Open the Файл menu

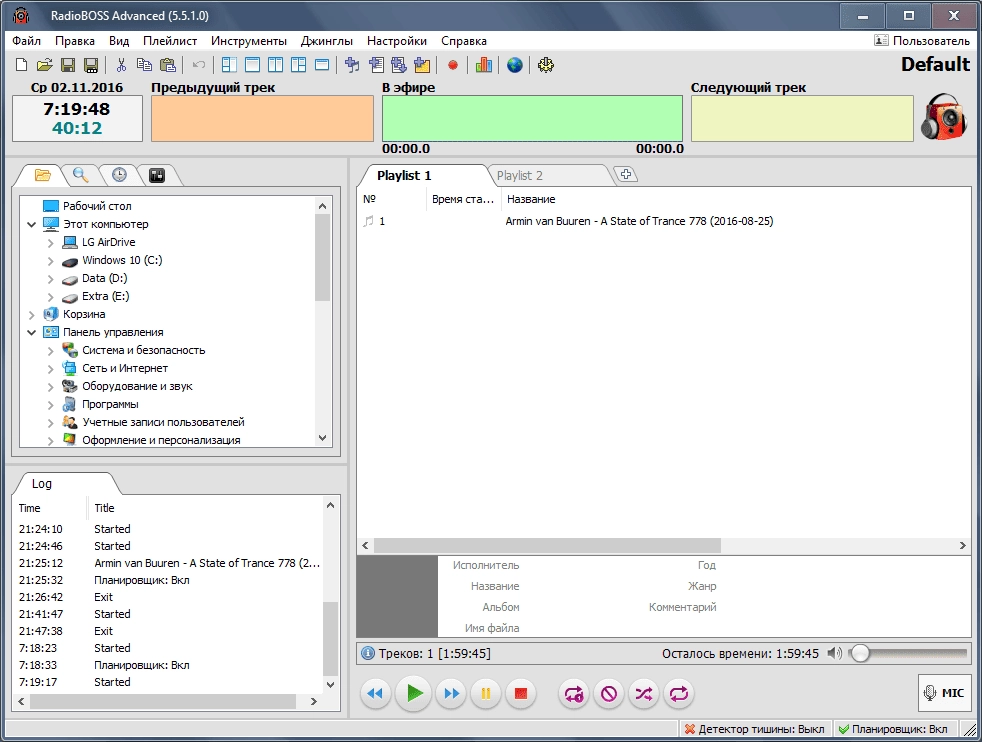(x=26, y=41)
